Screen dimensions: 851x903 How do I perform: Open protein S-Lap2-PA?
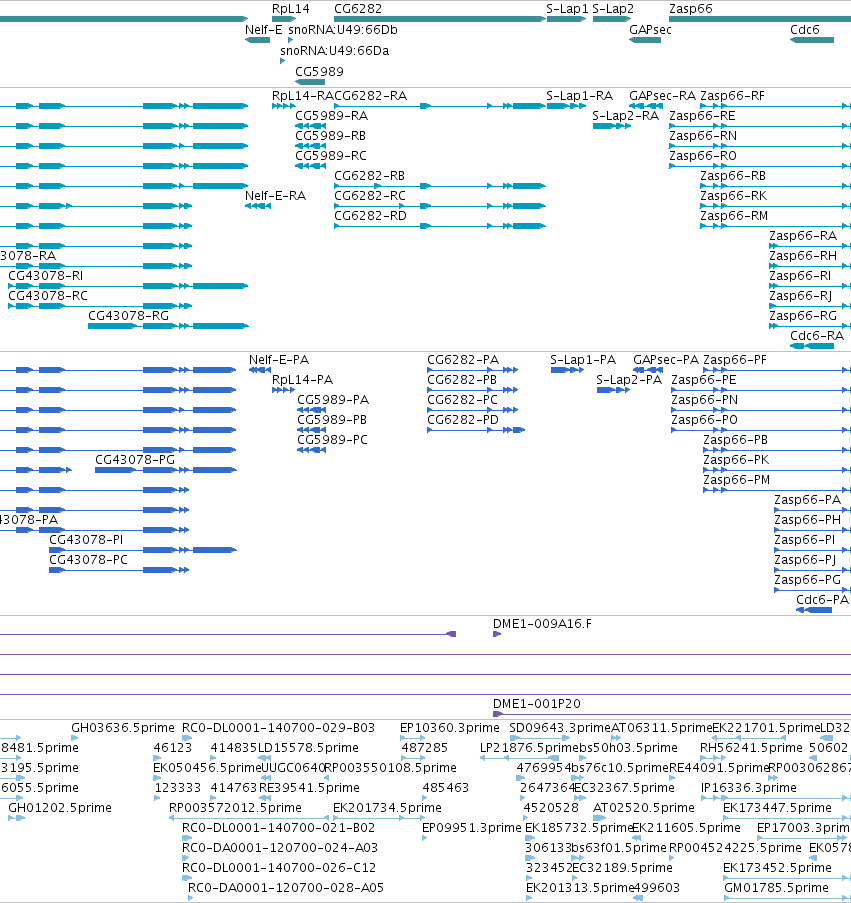pyautogui.click(x=629, y=380)
